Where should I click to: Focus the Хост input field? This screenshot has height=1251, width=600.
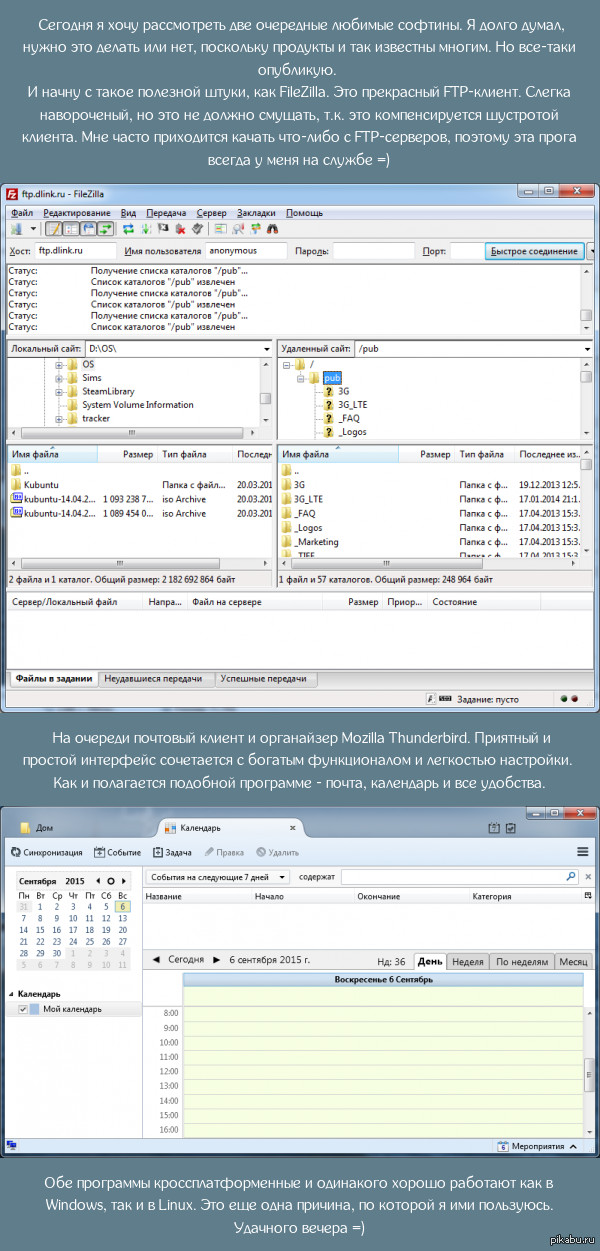[76, 251]
